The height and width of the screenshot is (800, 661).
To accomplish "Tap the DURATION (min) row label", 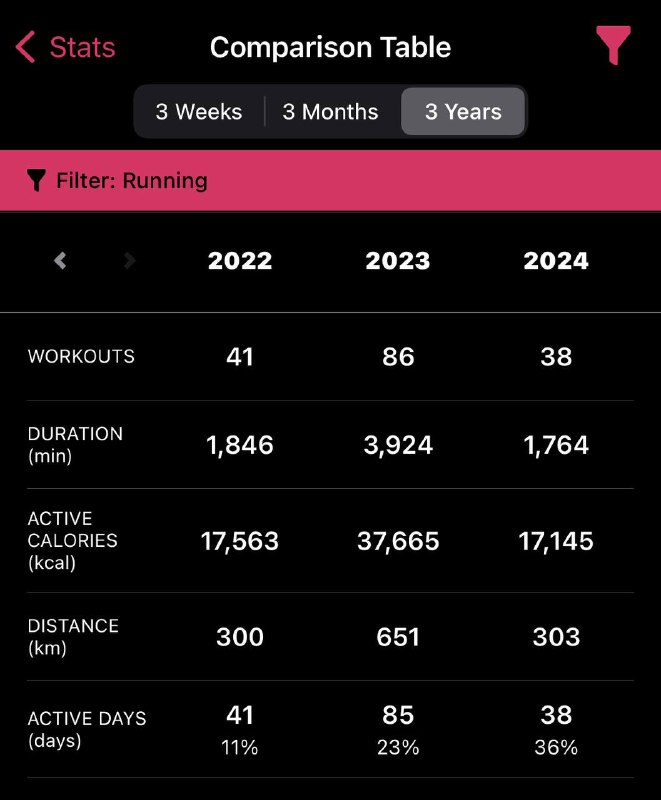I will (x=75, y=444).
